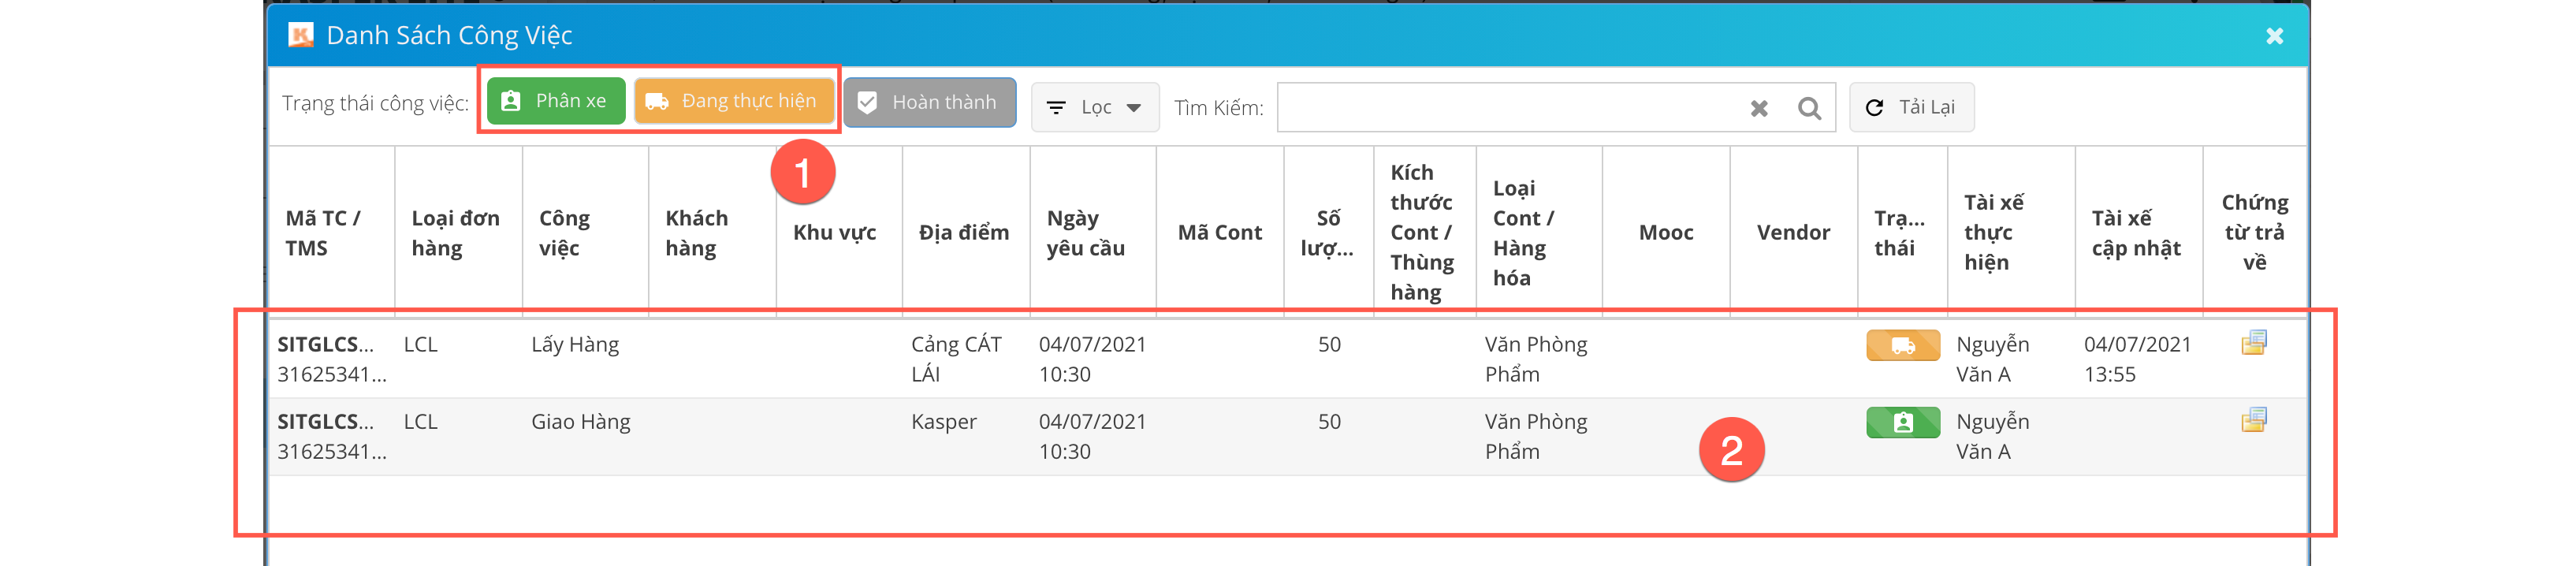Open the Lọc filter dropdown
The width and height of the screenshot is (2576, 566).
coord(1094,107)
